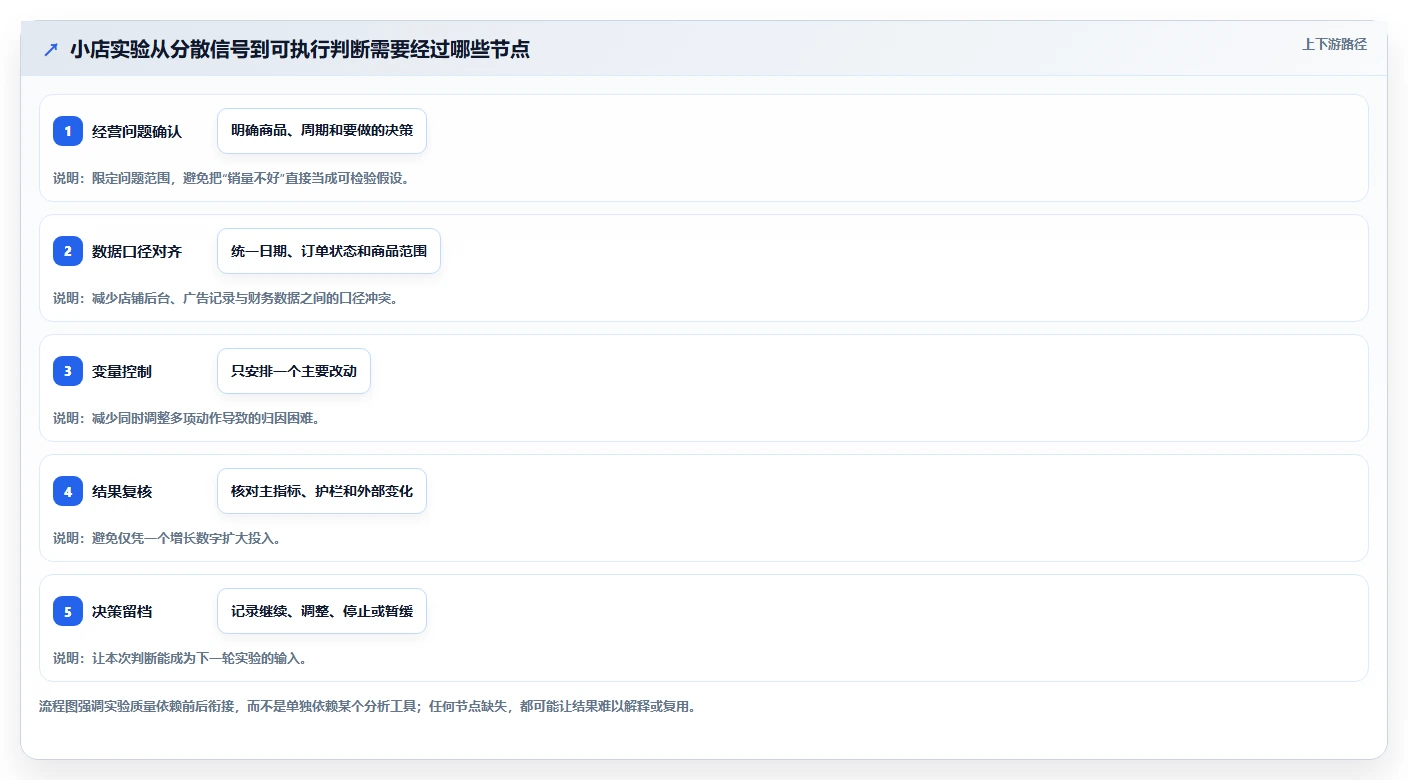Click the 结果复核 step title
1408x780 pixels.
[x=122, y=491]
